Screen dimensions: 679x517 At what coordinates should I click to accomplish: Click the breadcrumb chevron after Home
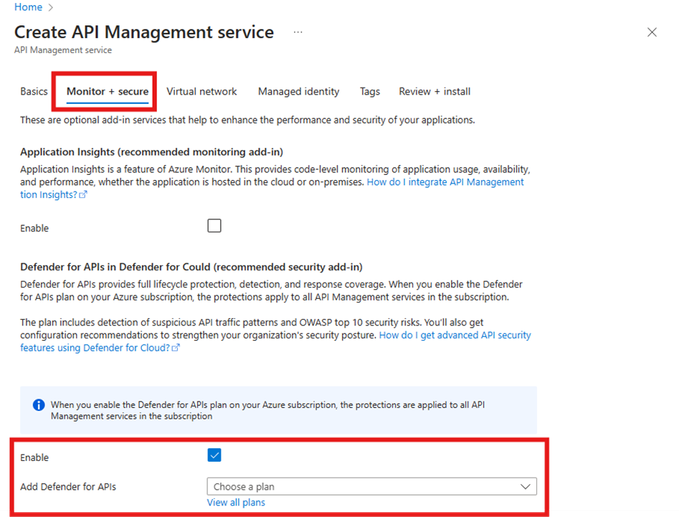[x=51, y=7]
